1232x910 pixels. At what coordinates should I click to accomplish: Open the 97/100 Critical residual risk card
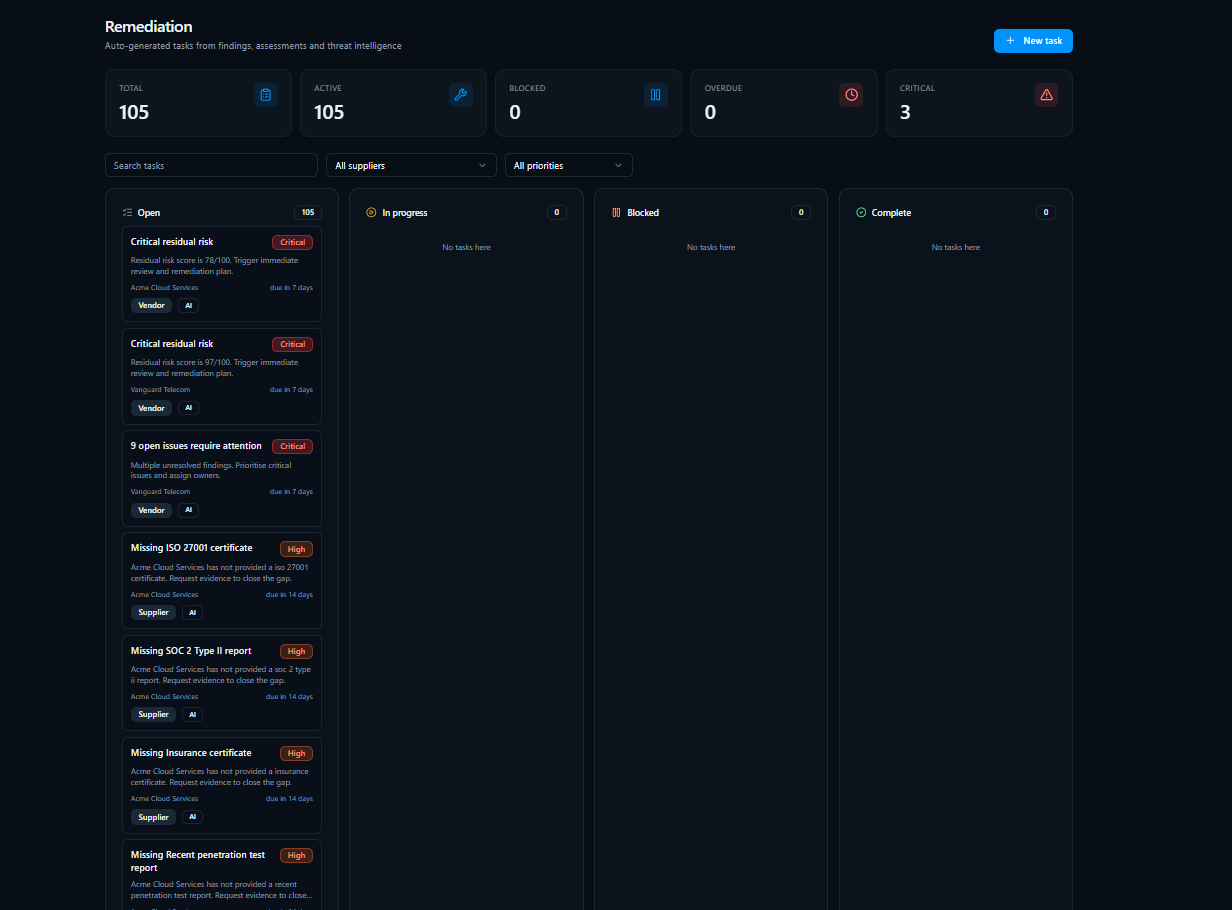point(222,376)
